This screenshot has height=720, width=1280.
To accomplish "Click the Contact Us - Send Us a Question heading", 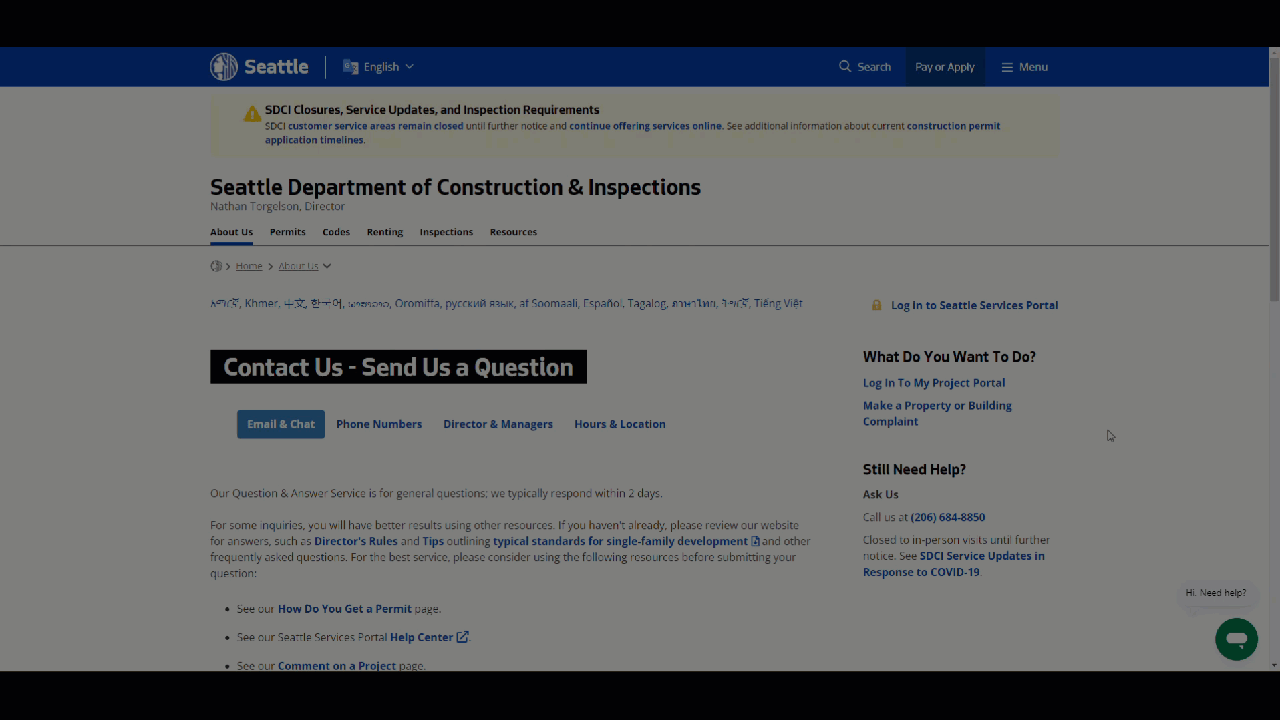I will pyautogui.click(x=398, y=367).
